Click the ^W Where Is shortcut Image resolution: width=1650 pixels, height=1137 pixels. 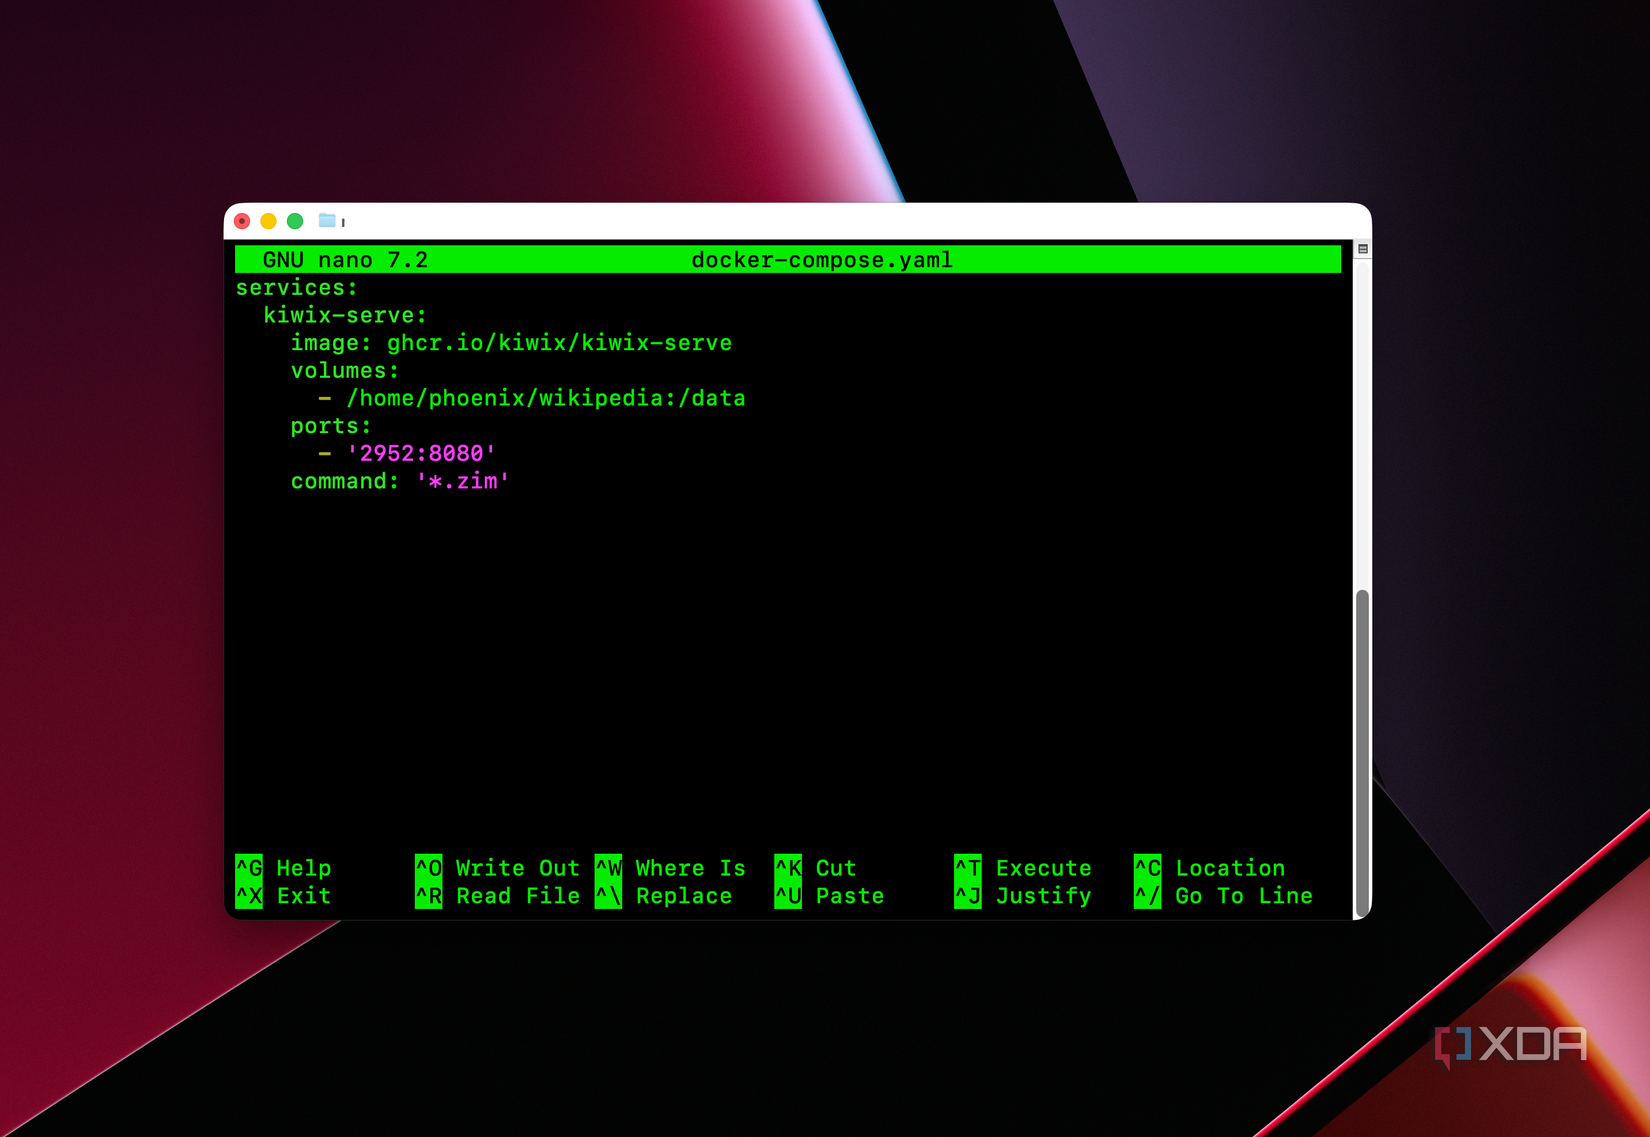[x=670, y=868]
